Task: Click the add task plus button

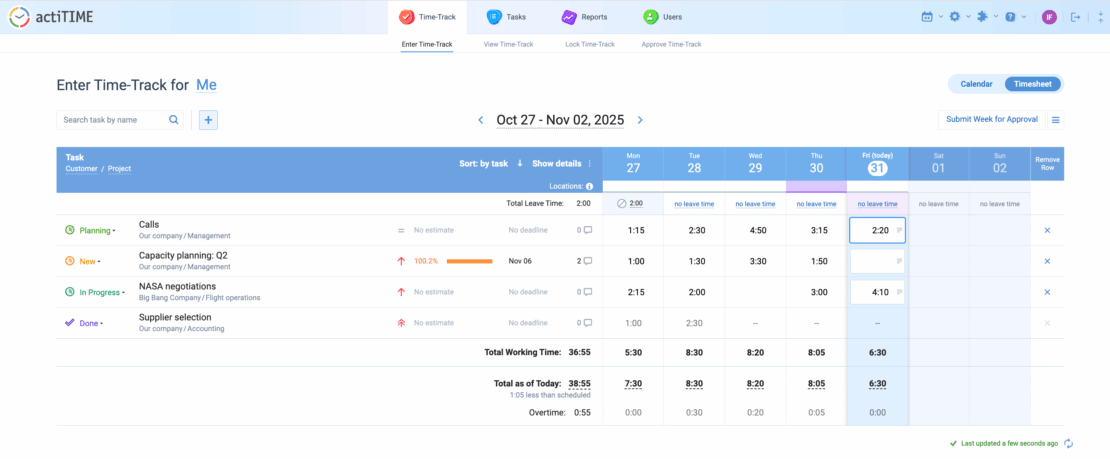Action: [208, 120]
